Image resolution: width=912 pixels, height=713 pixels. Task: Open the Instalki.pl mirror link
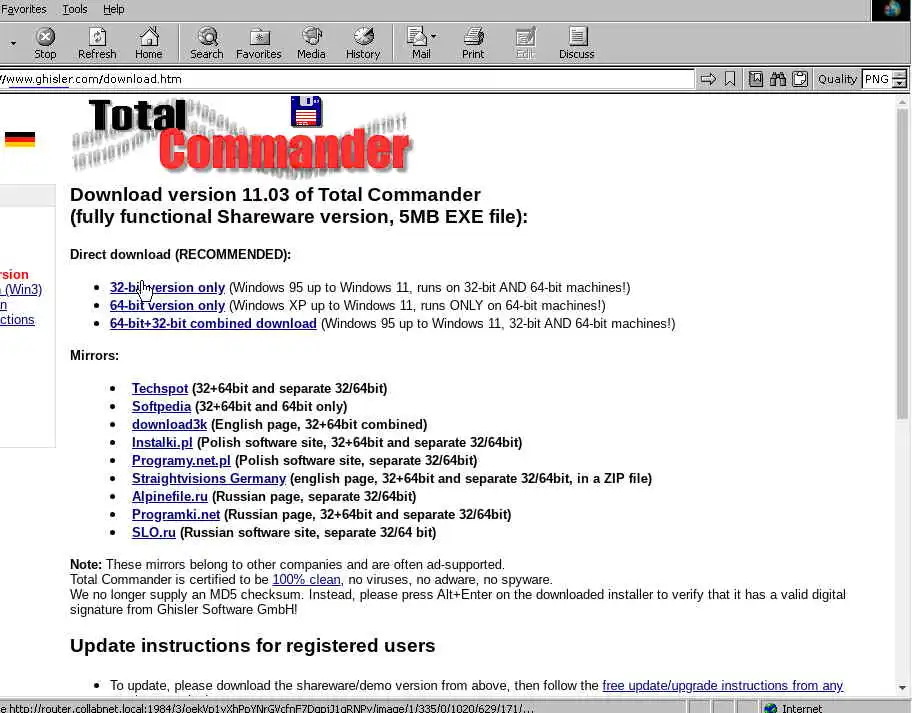click(x=162, y=443)
